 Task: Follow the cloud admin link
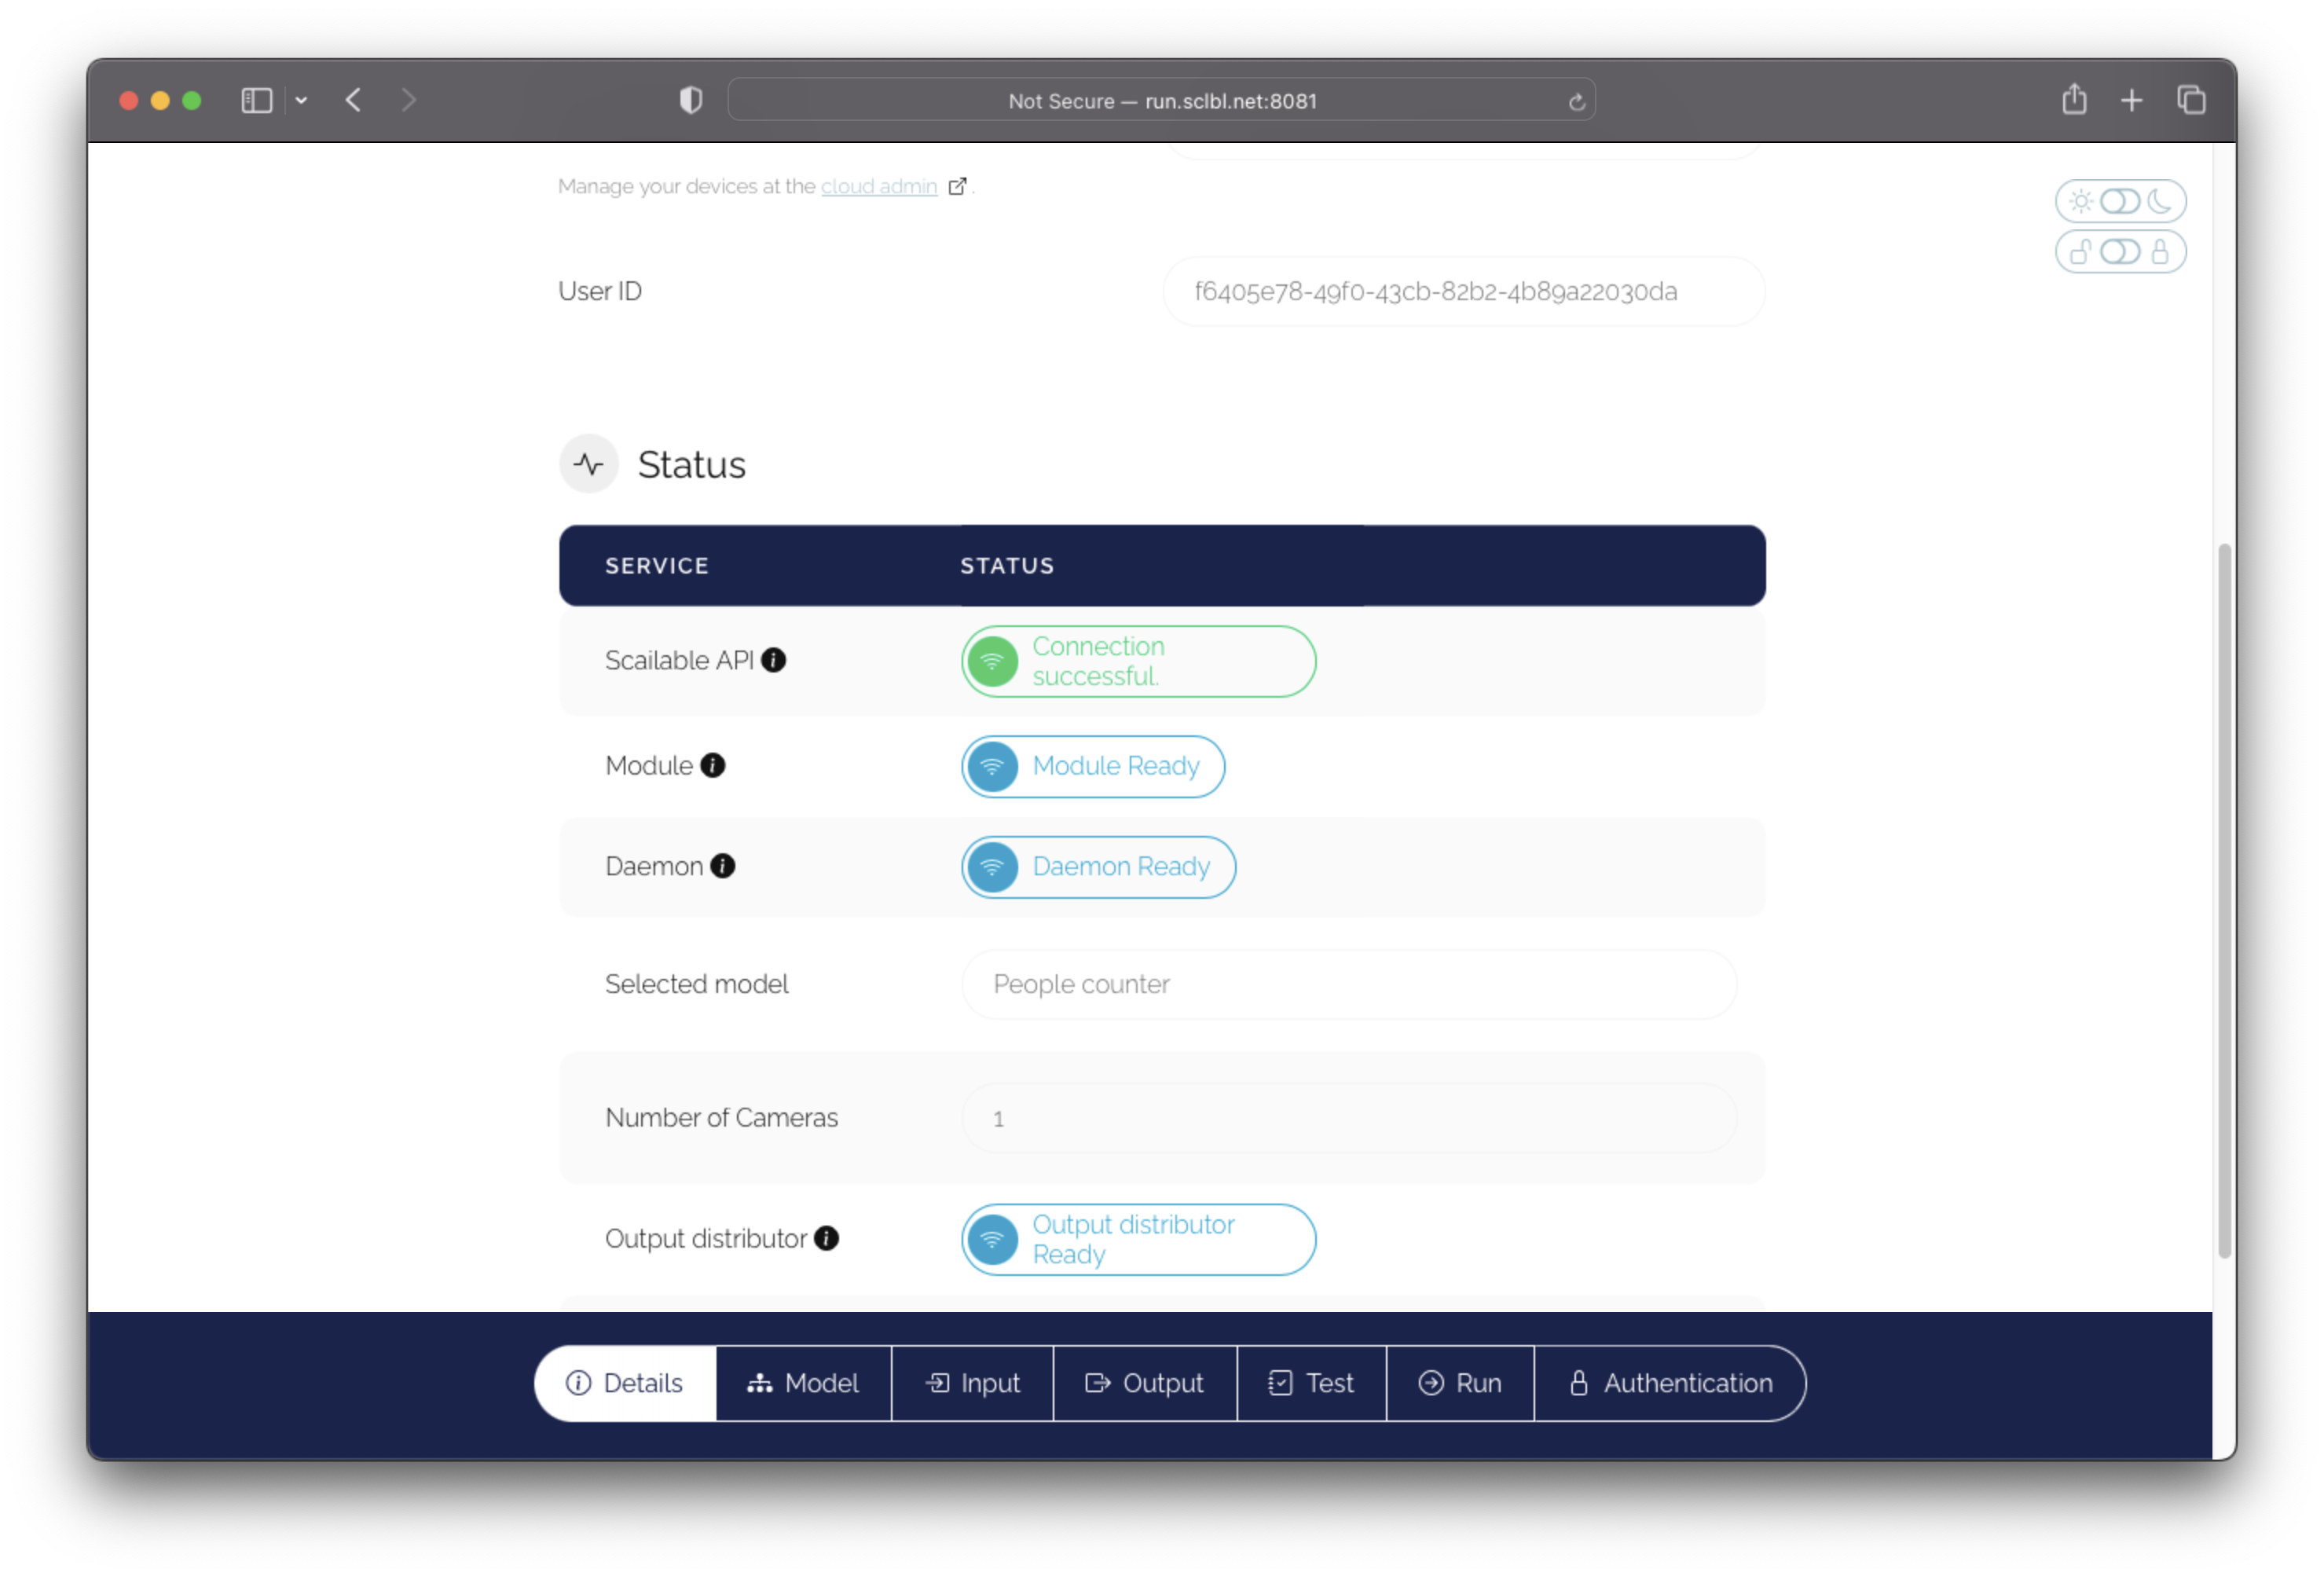[x=879, y=186]
